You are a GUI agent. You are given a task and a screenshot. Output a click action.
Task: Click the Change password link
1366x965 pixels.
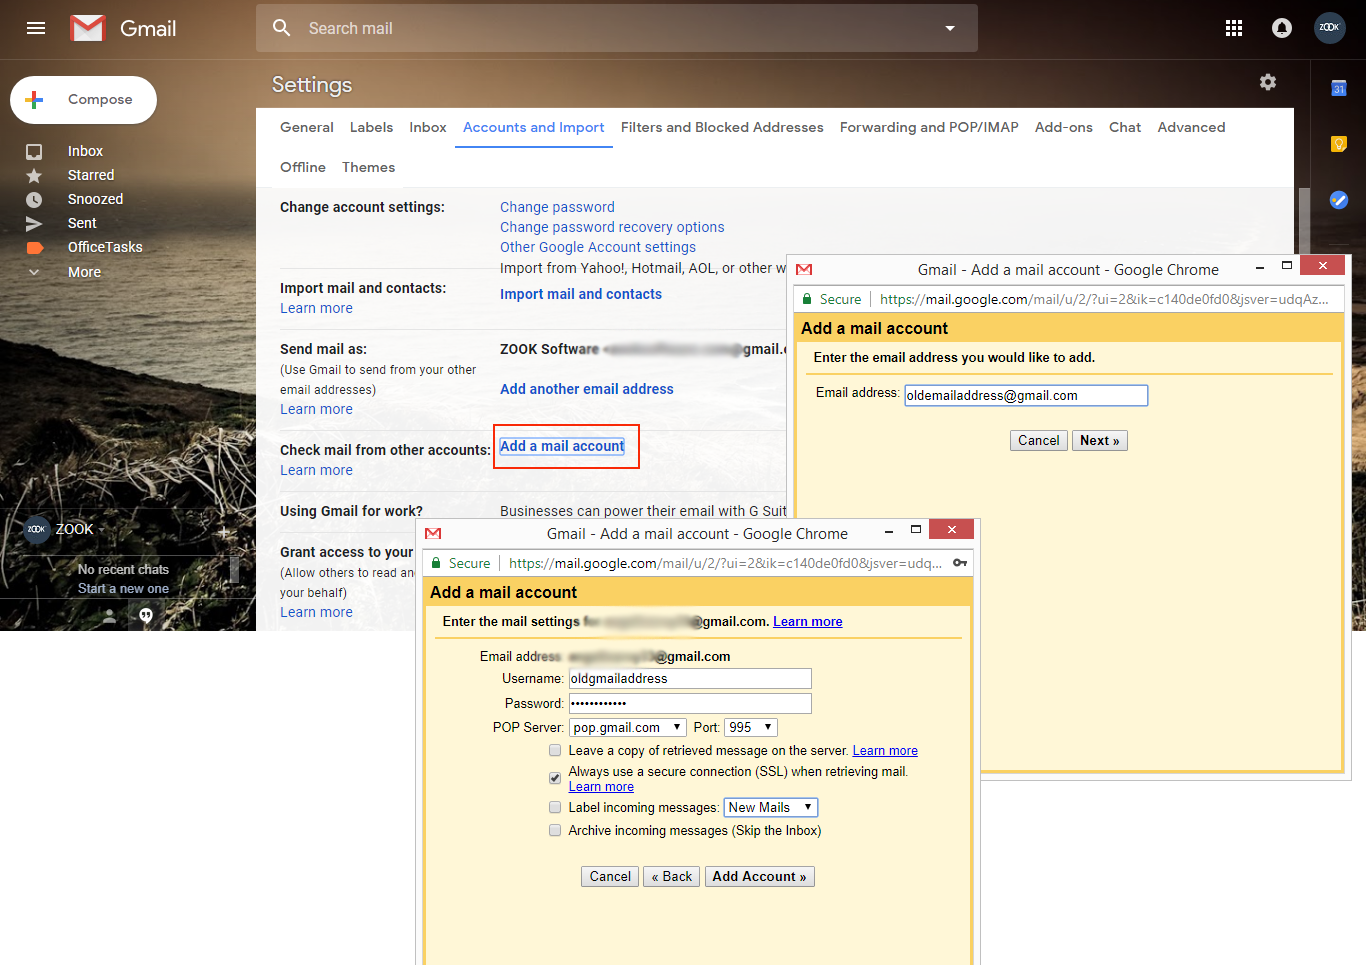click(x=557, y=207)
